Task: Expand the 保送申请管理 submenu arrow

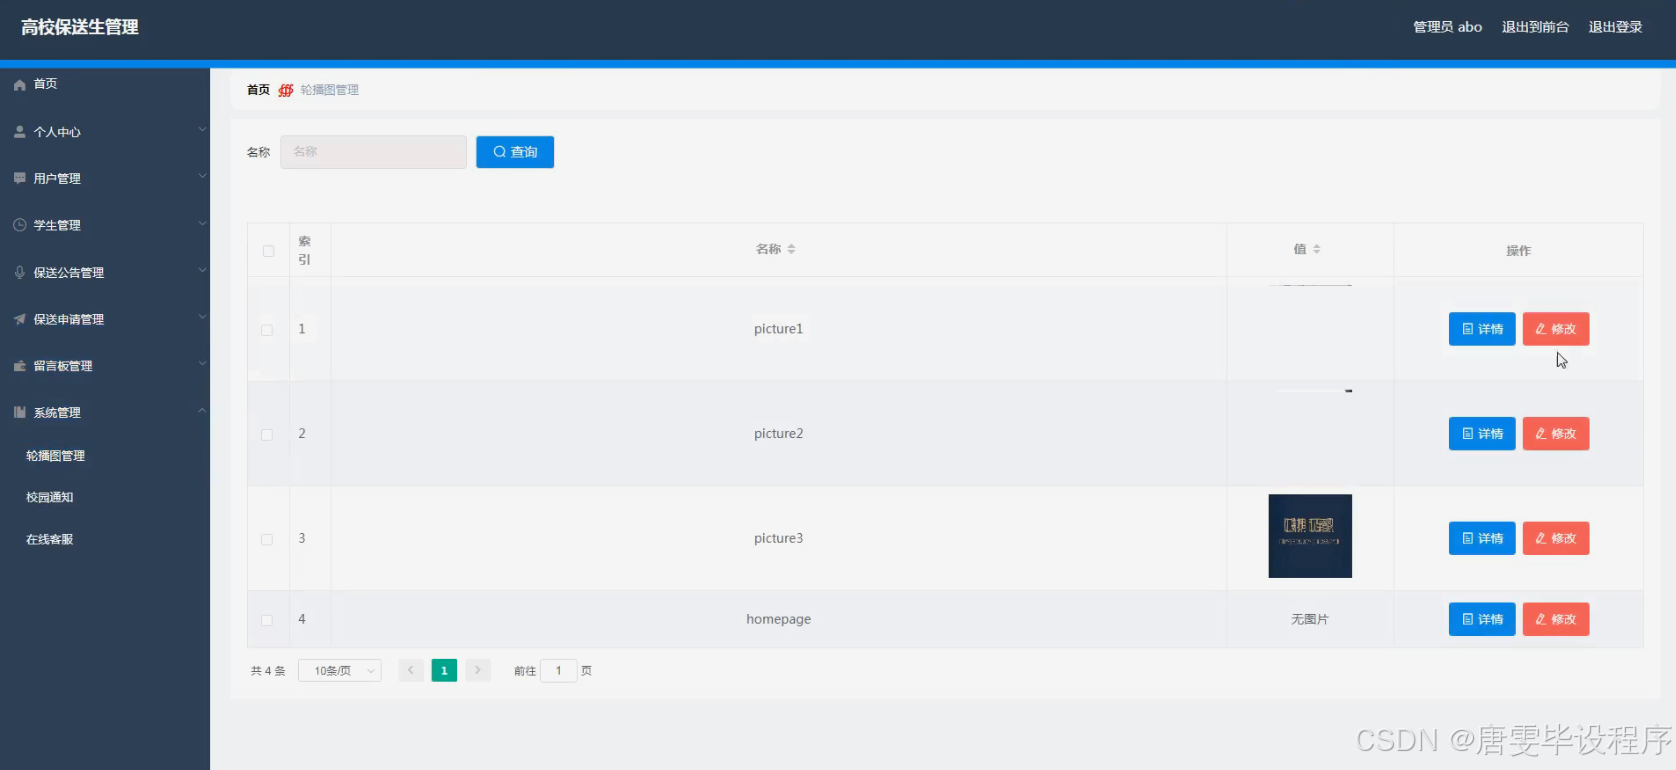Action: [202, 317]
